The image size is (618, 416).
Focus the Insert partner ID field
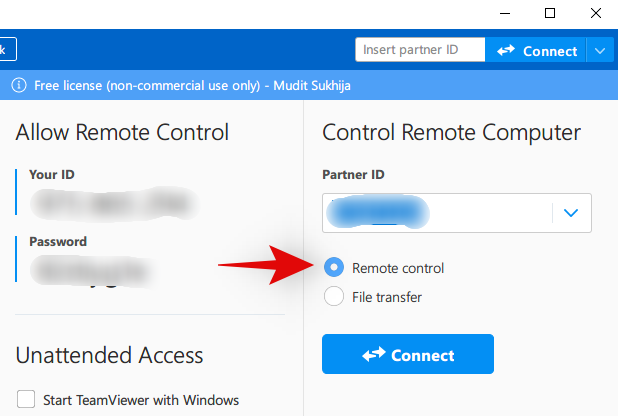click(x=420, y=50)
